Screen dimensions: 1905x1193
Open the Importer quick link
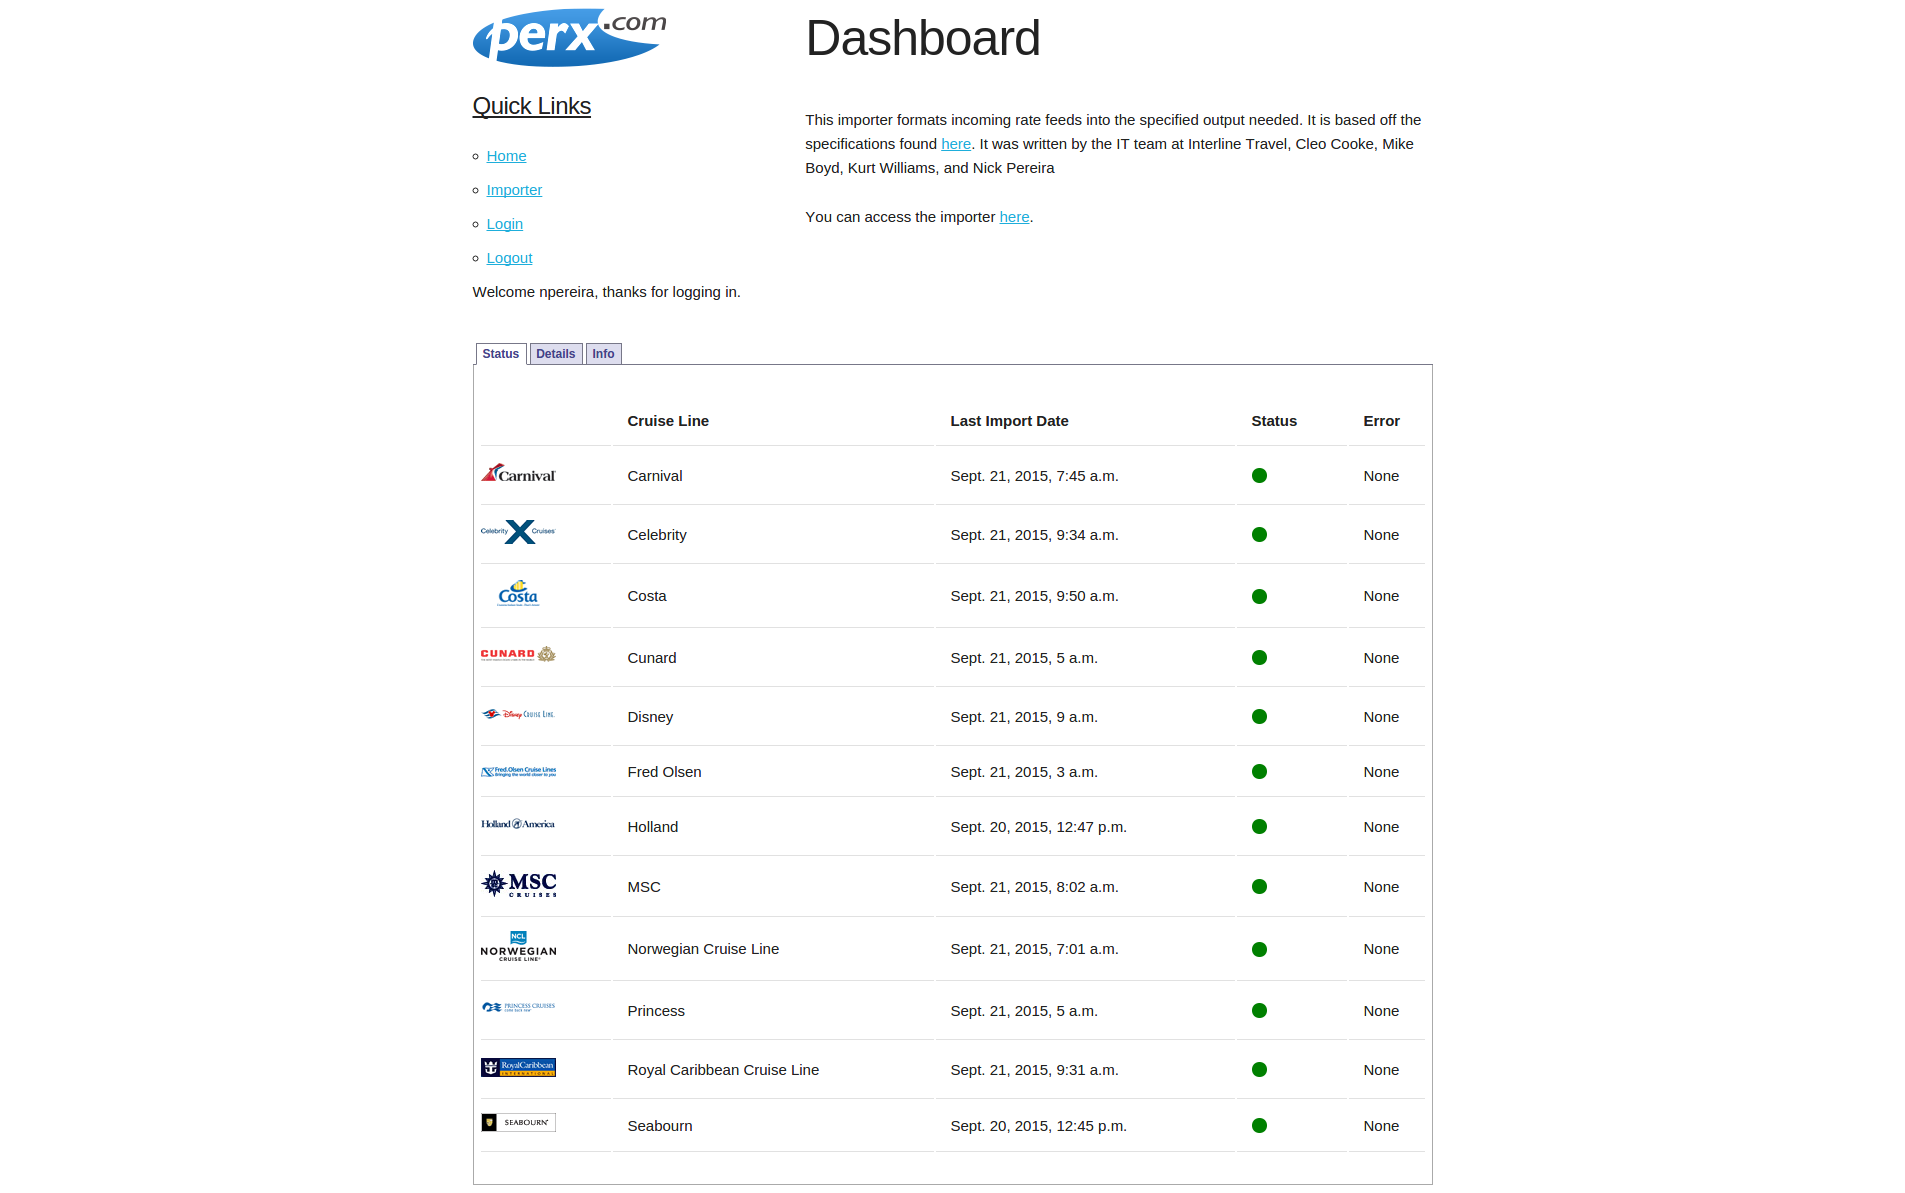point(514,190)
